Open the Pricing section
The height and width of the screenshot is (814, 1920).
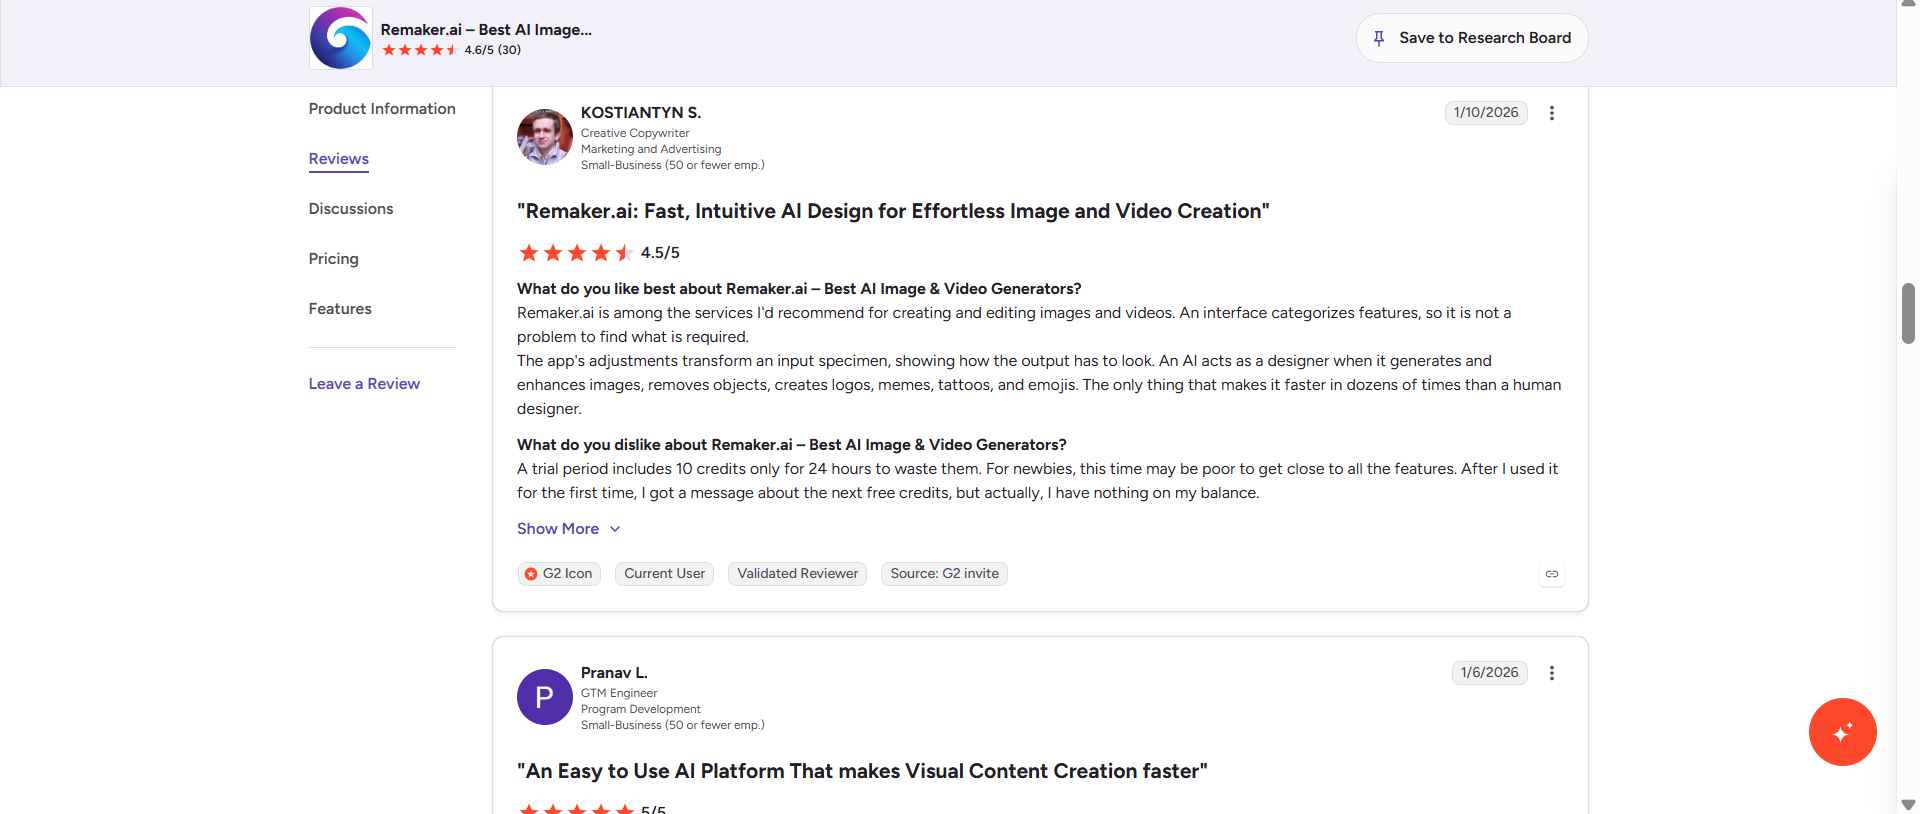pyautogui.click(x=334, y=259)
